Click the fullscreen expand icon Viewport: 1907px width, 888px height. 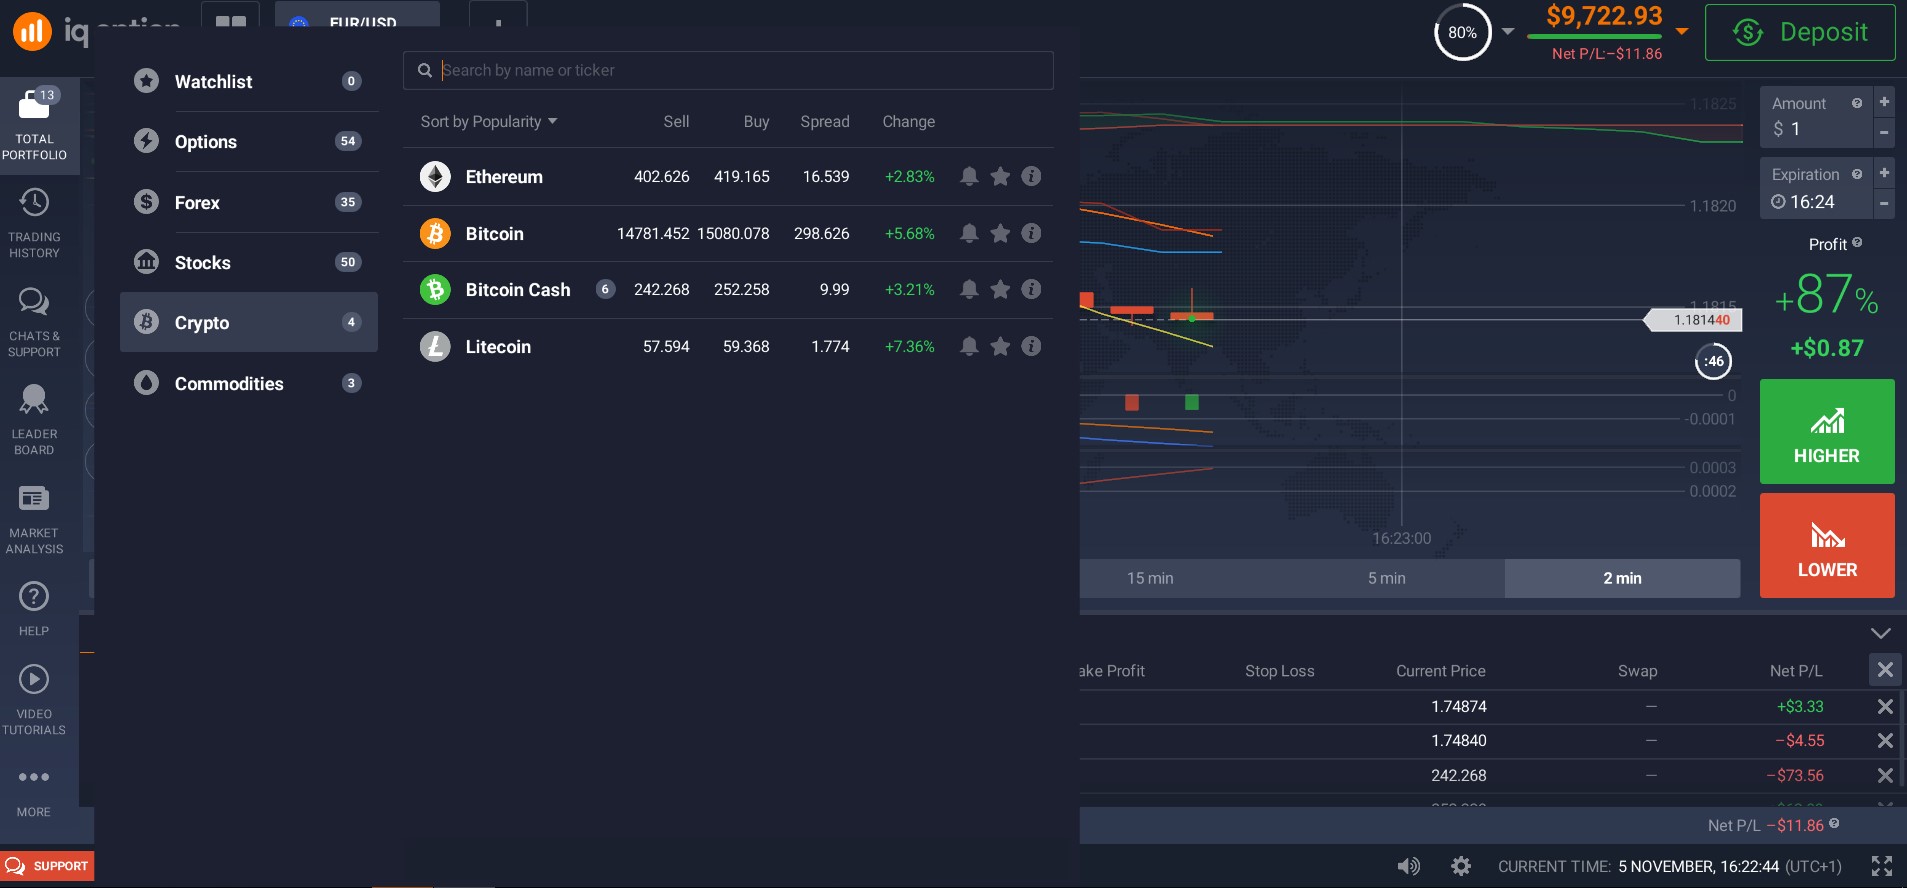coord(1882,866)
